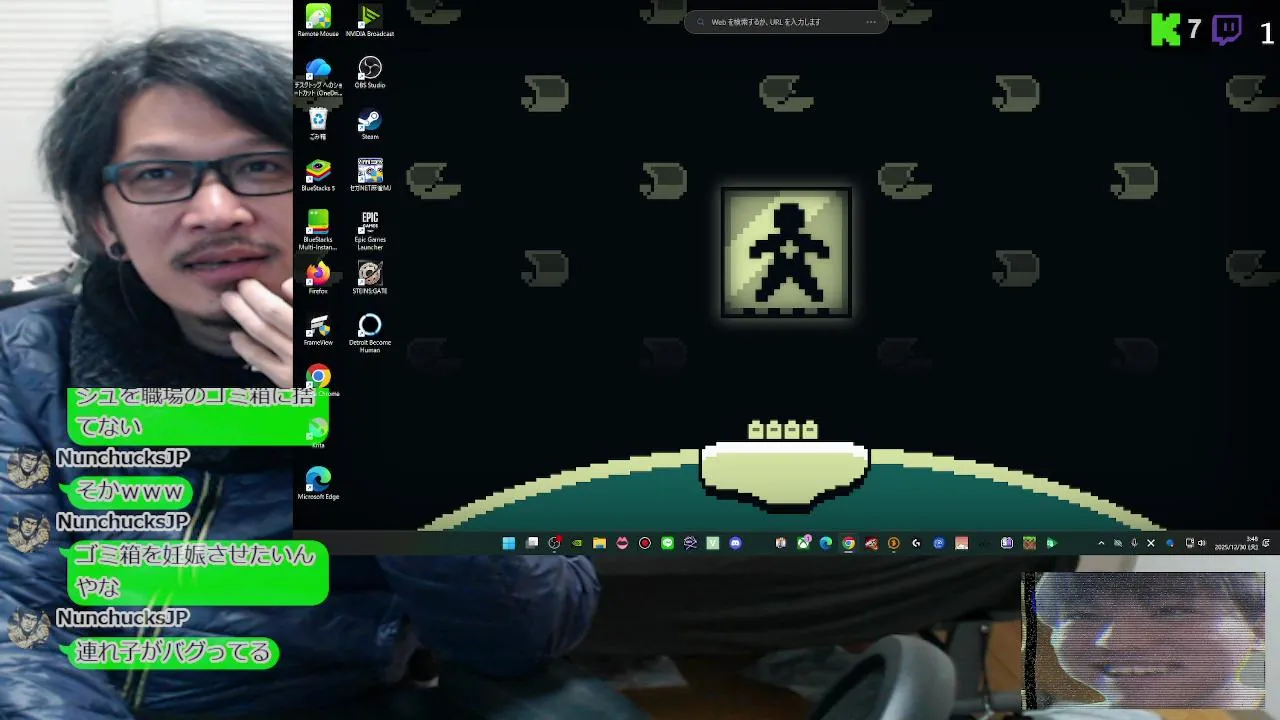Click the chat message '連れ子がバグってる'

pyautogui.click(x=174, y=653)
